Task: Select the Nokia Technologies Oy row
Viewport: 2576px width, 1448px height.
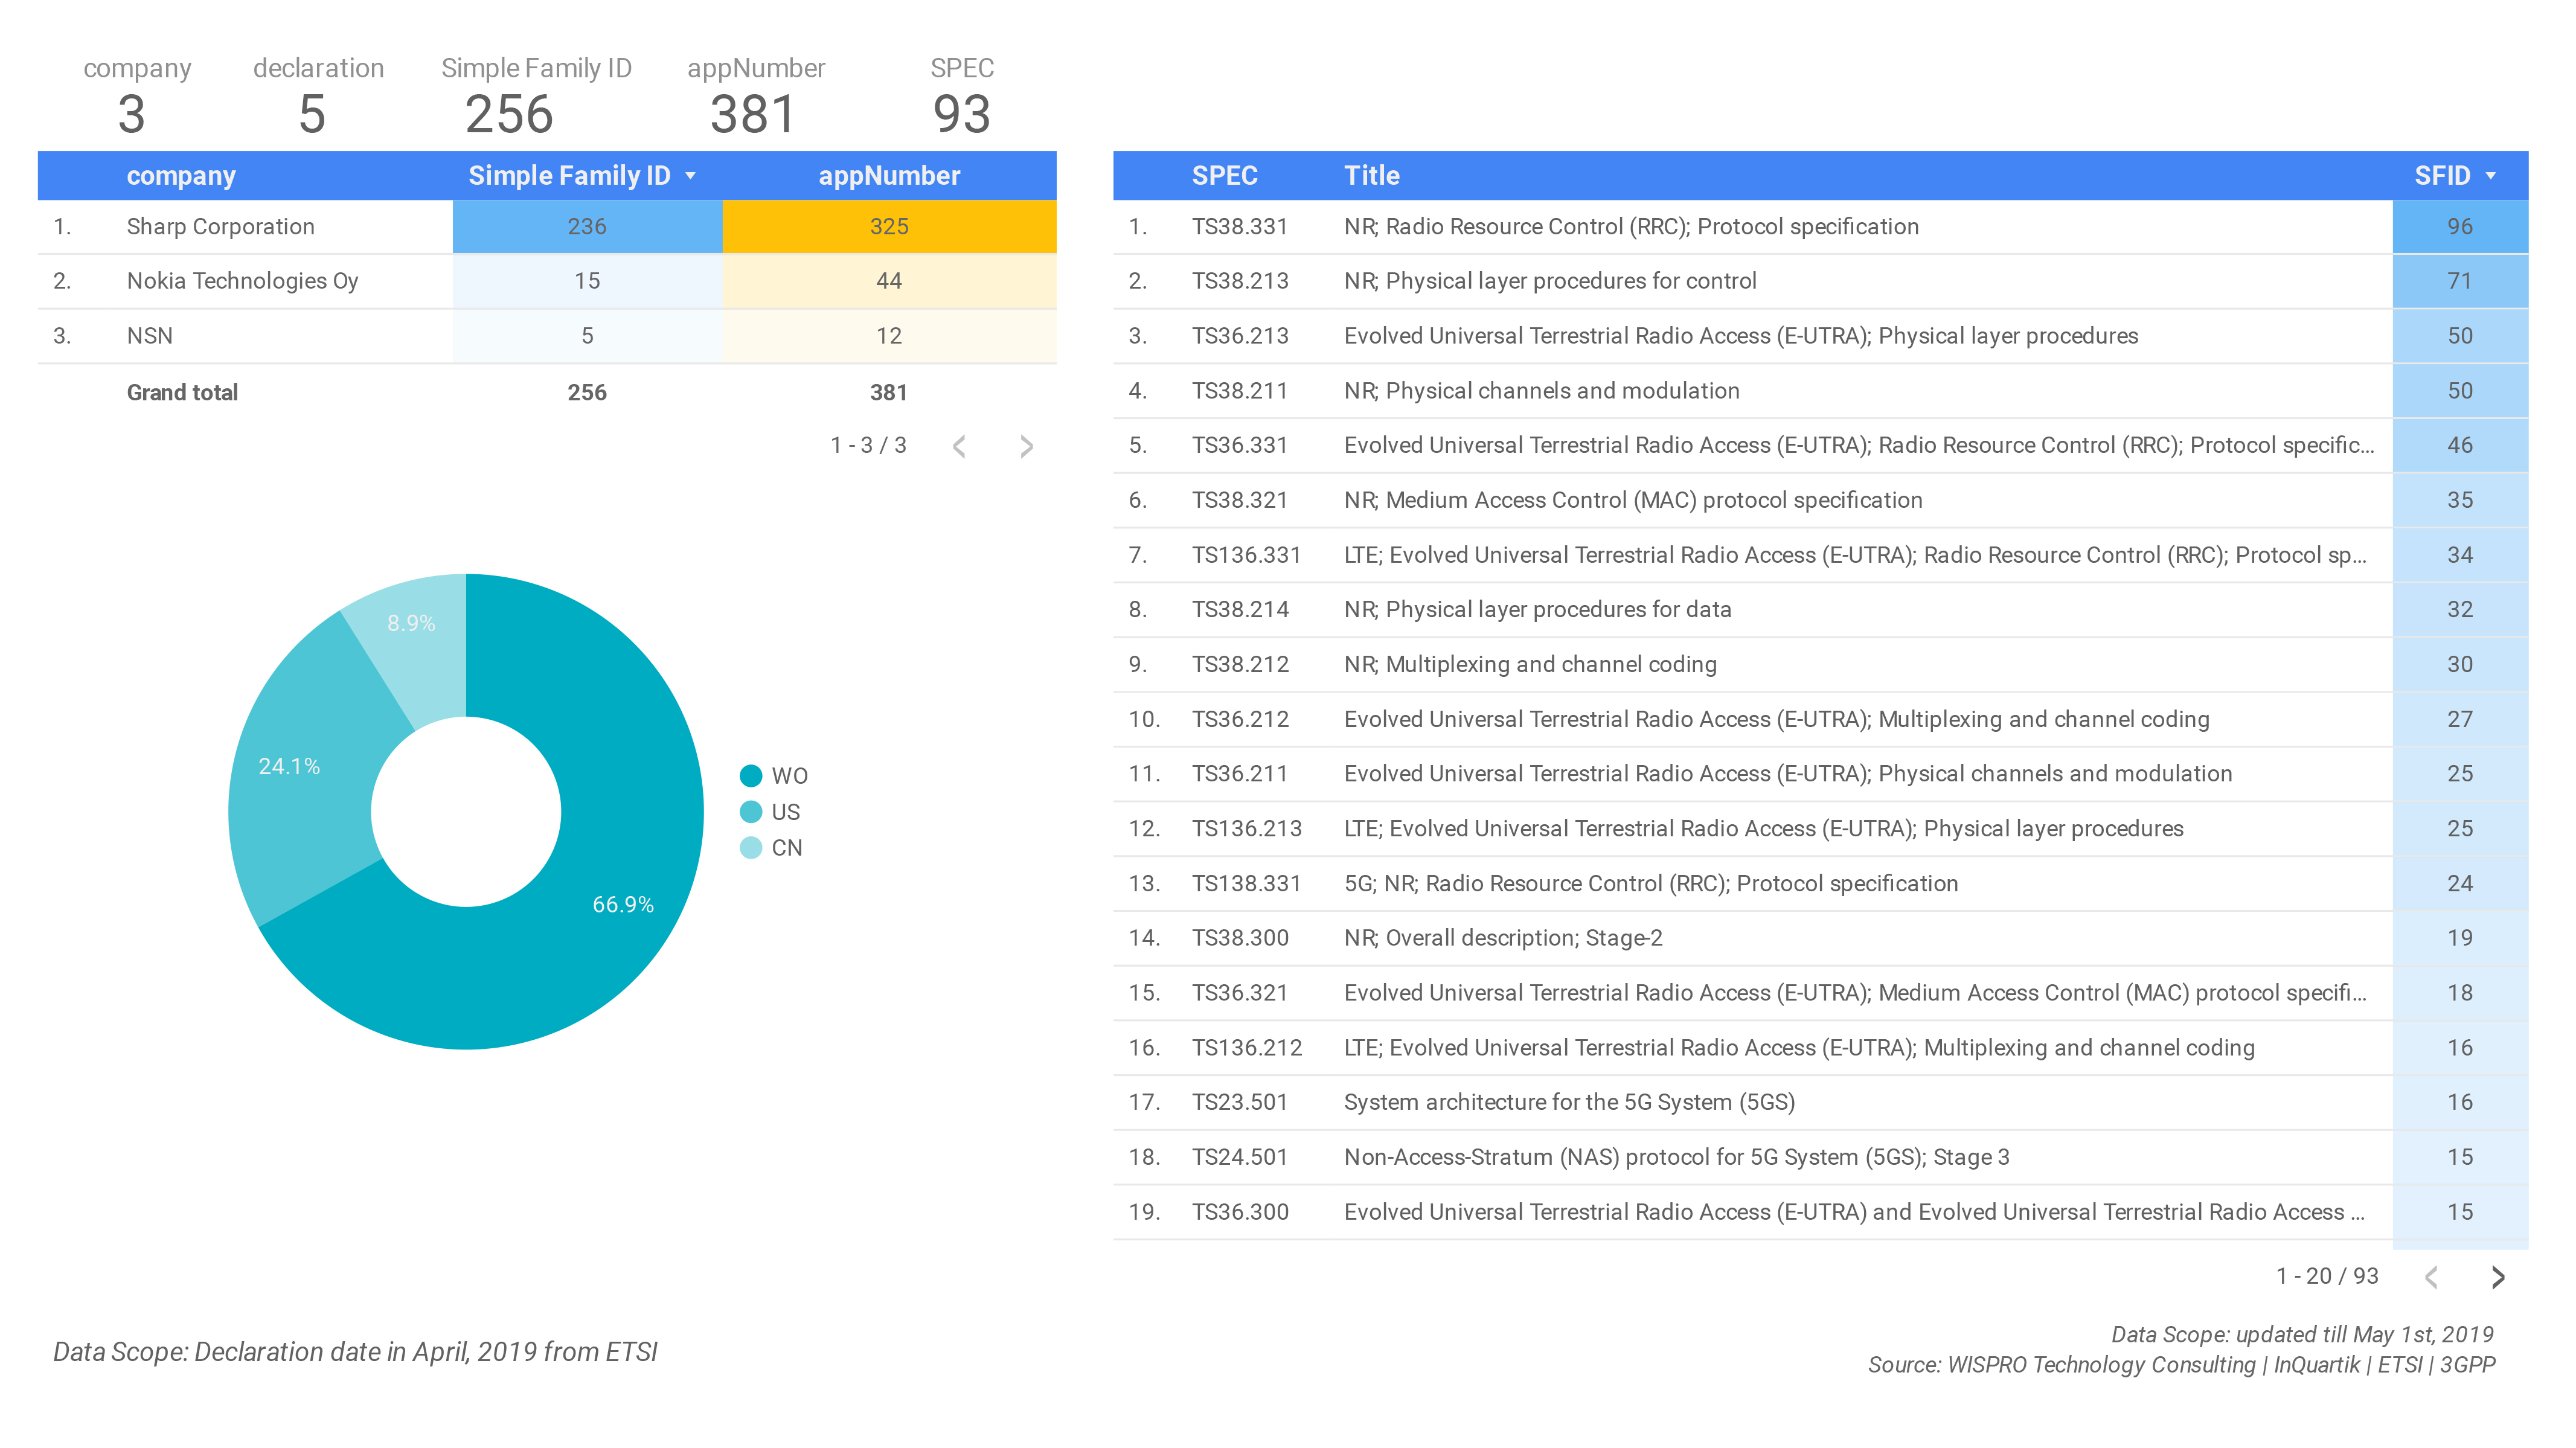Action: (x=546, y=281)
